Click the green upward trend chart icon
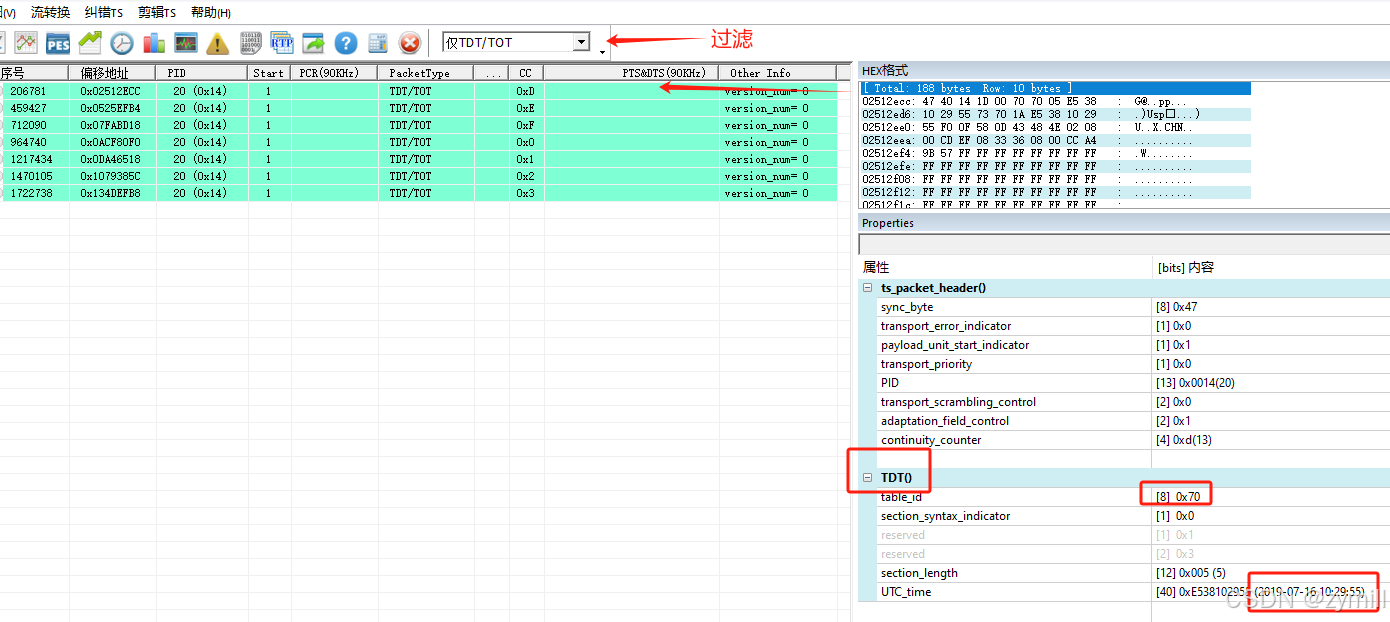This screenshot has width=1390, height=622. [90, 43]
